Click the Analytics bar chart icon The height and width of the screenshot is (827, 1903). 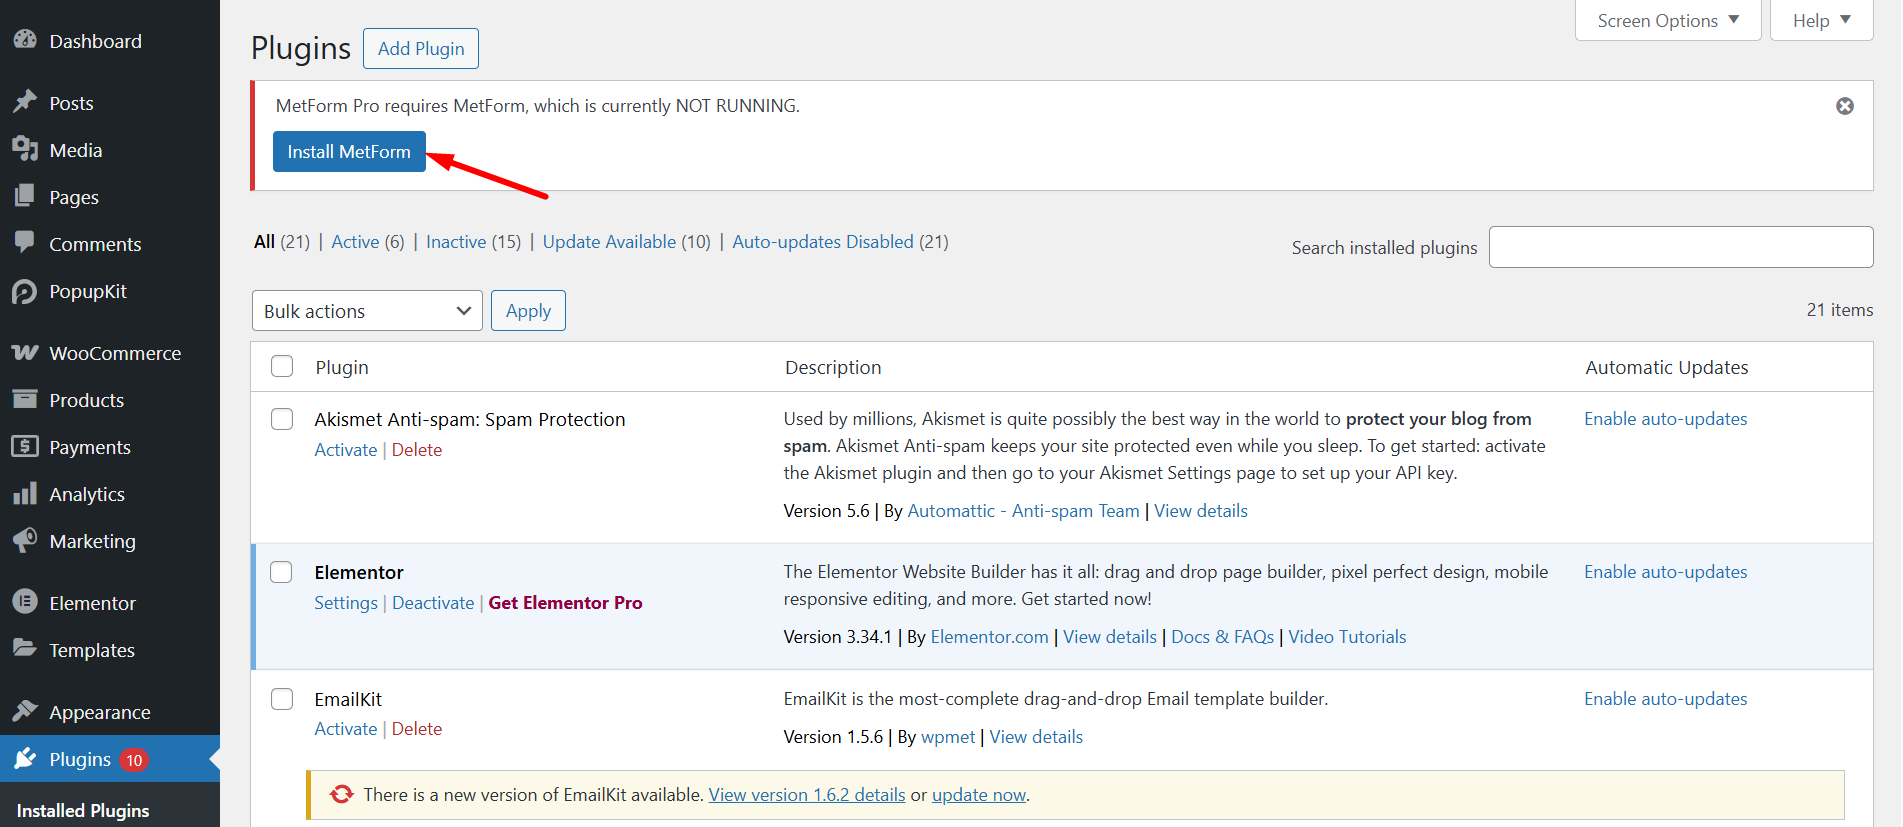[25, 493]
